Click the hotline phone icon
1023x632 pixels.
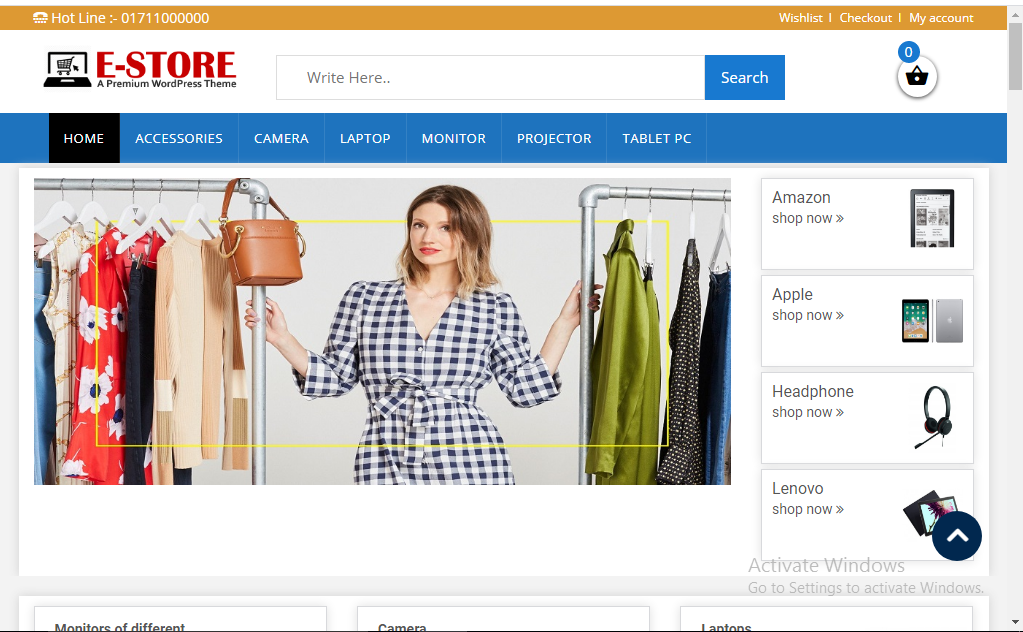pos(40,18)
